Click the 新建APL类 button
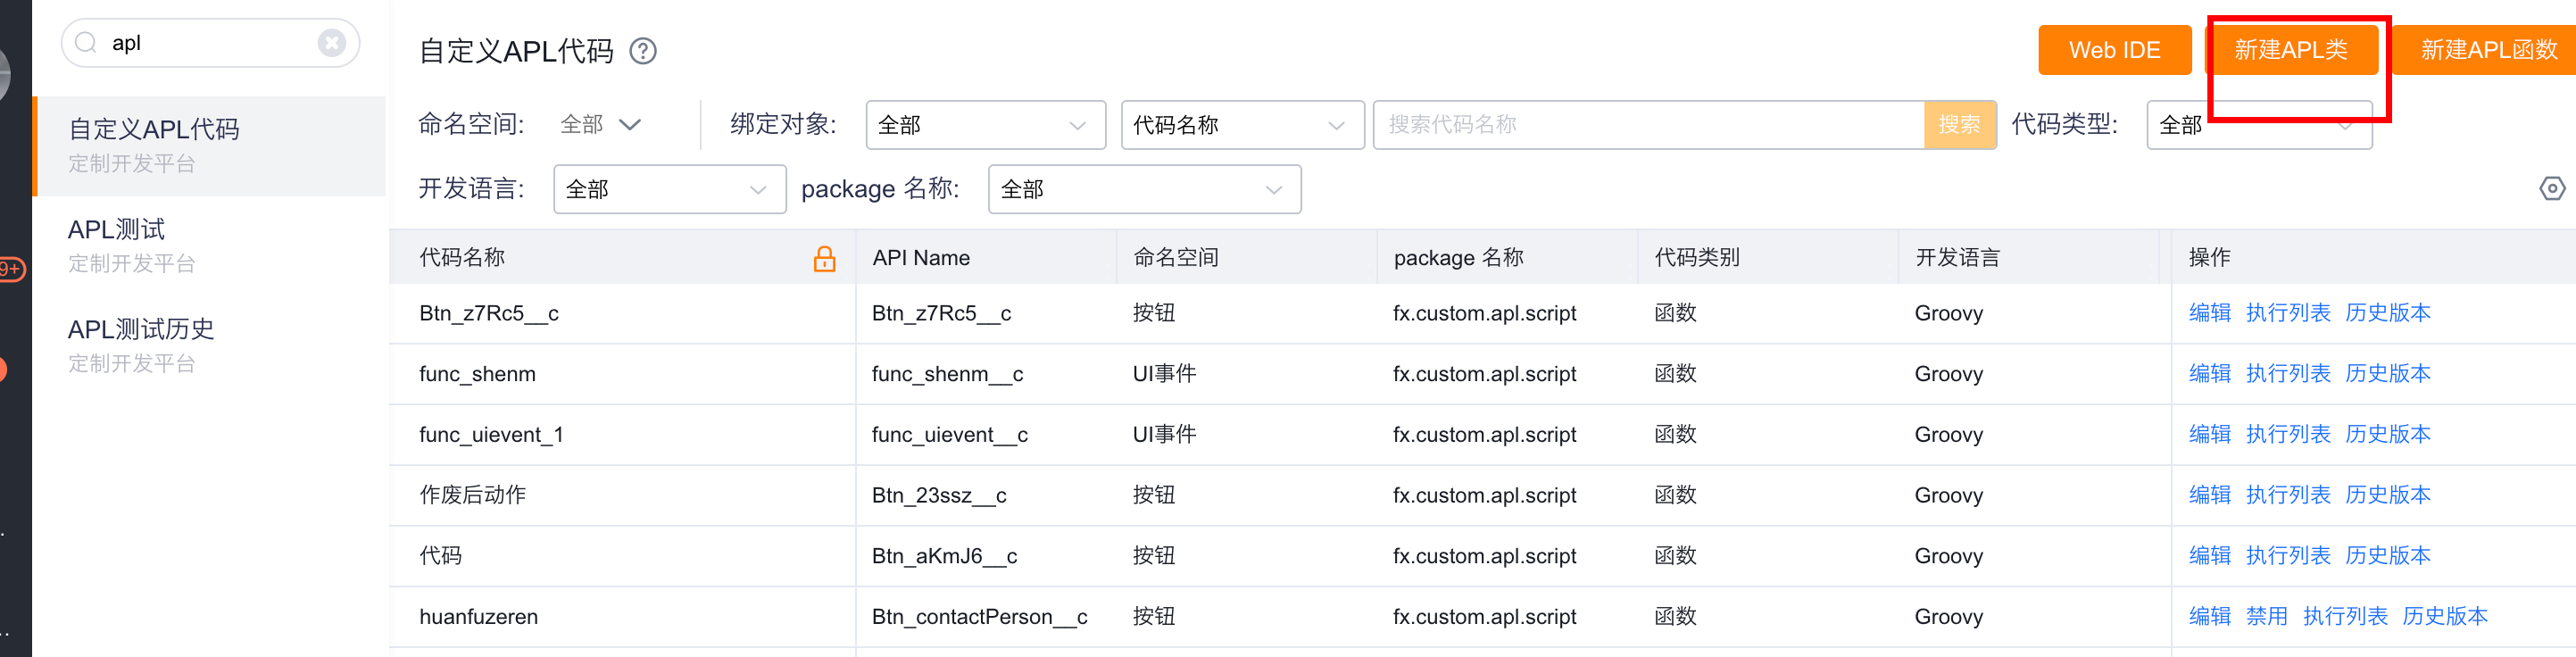 (x=2290, y=50)
